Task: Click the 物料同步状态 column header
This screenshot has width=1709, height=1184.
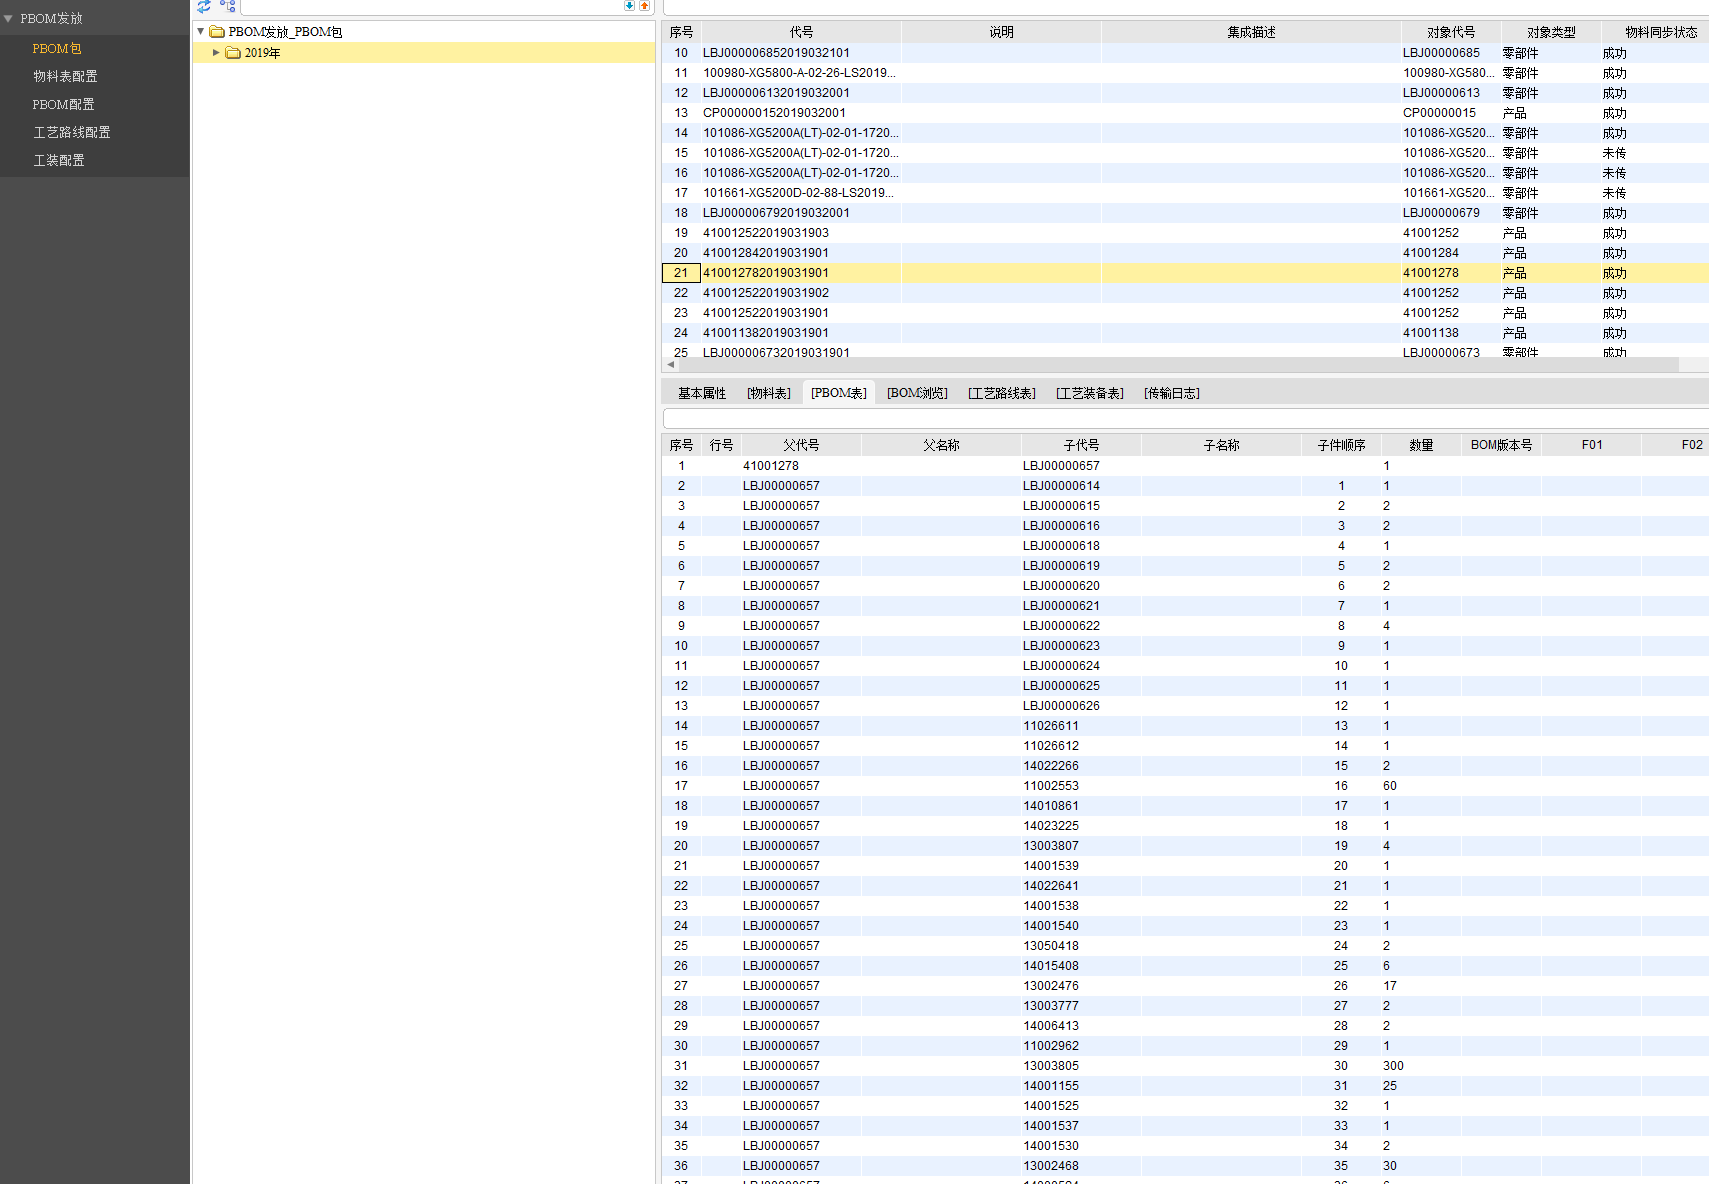Action: tap(1660, 32)
